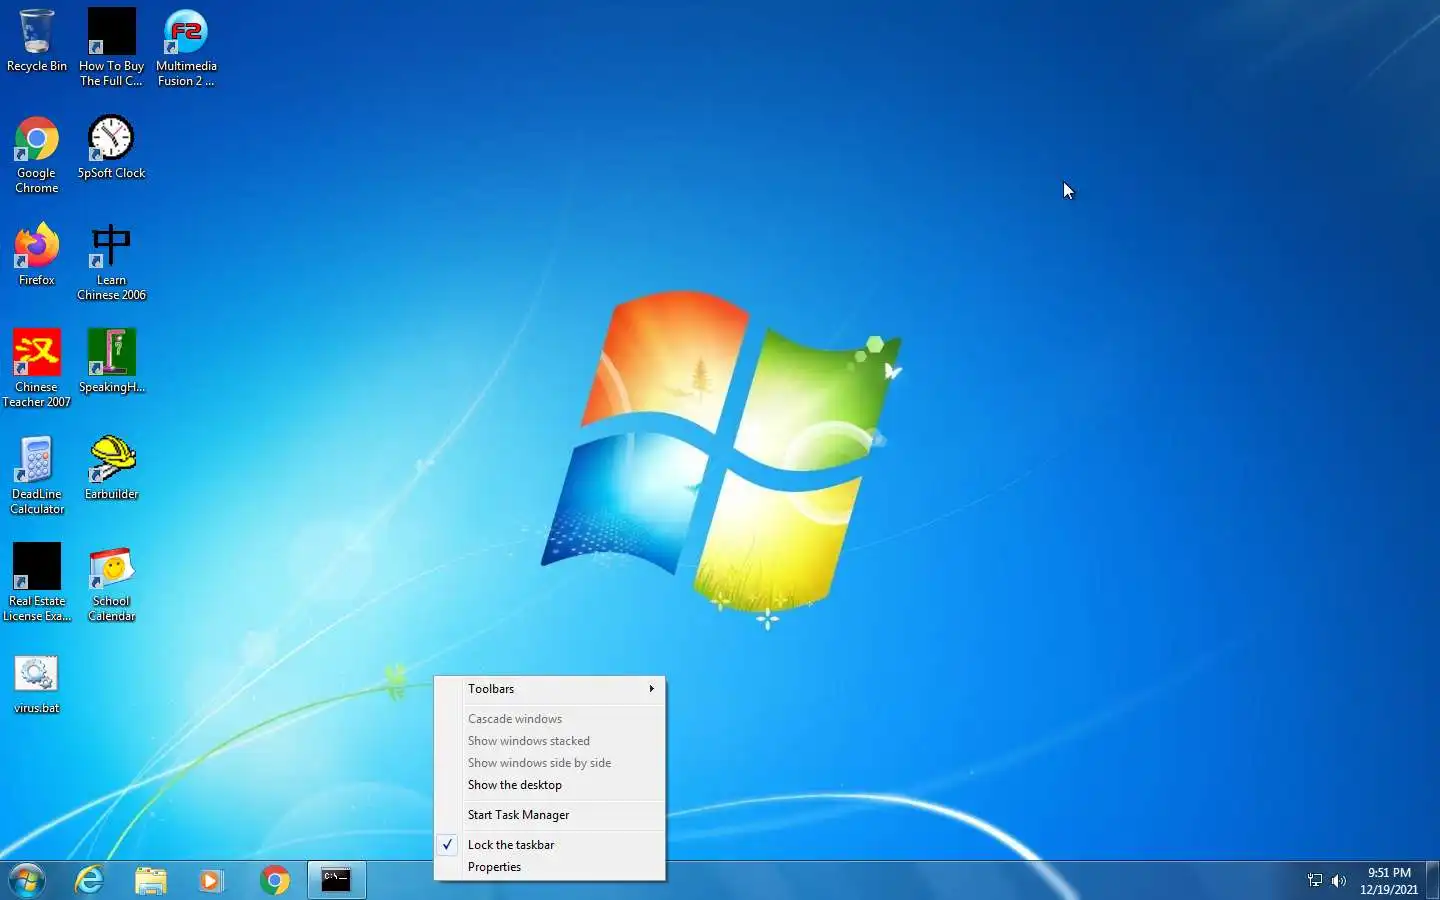
Task: Expand the Toolbars submenu
Action: click(x=550, y=689)
